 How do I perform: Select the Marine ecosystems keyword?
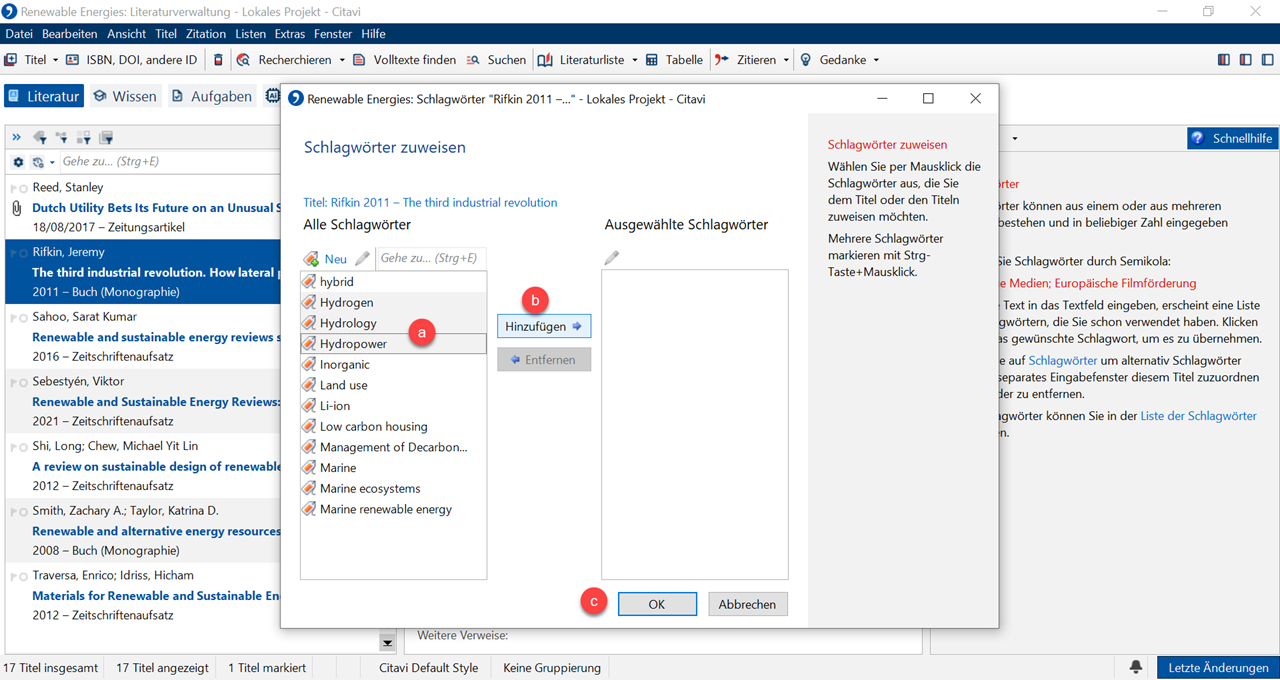(370, 489)
